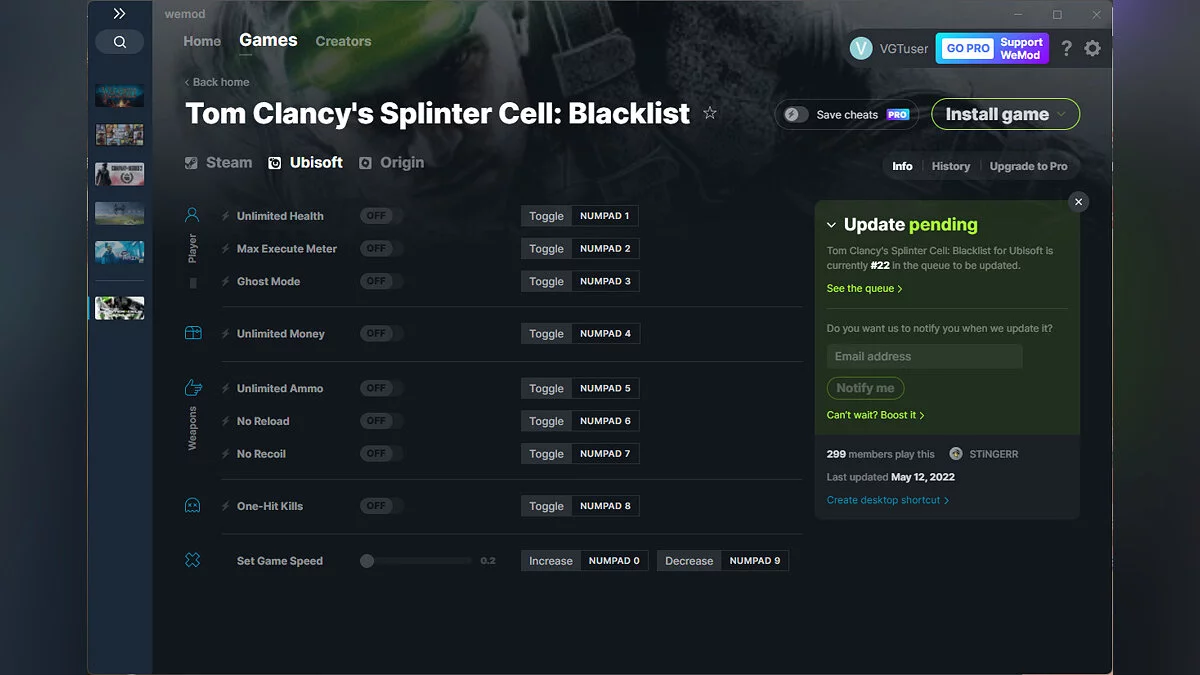Expand the sidebar with the double-arrow
Viewport: 1200px width, 675px height.
(119, 13)
